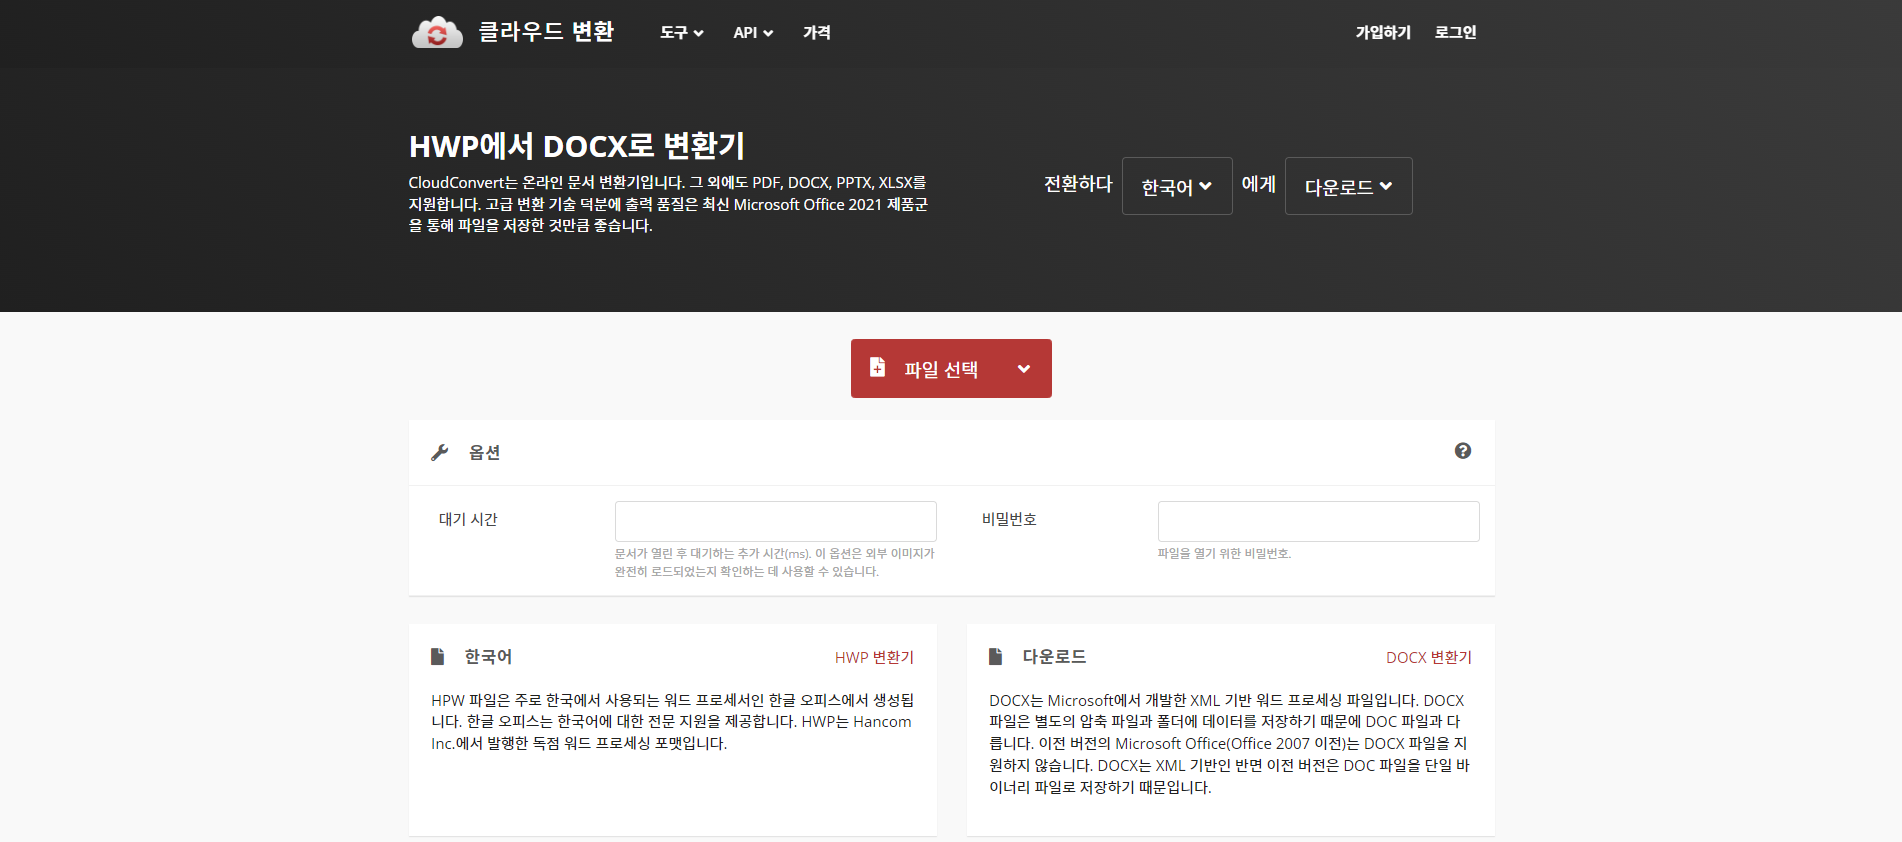
Task: Click the document icon next to 한국어 heading
Action: [437, 657]
